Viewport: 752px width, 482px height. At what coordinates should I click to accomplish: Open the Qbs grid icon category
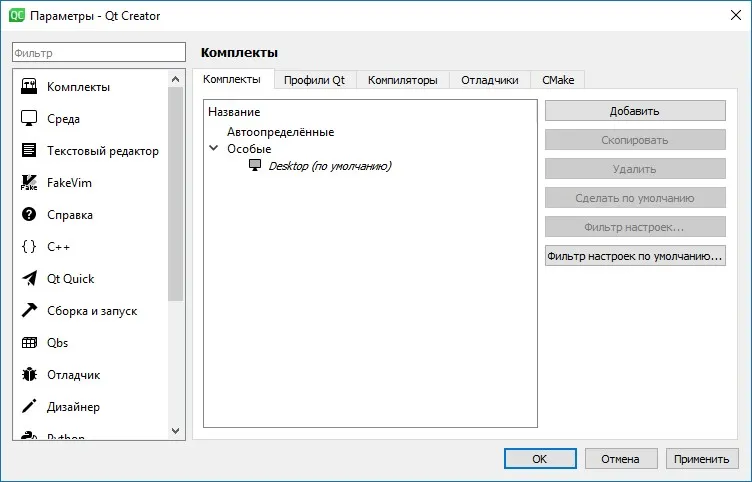[29, 342]
